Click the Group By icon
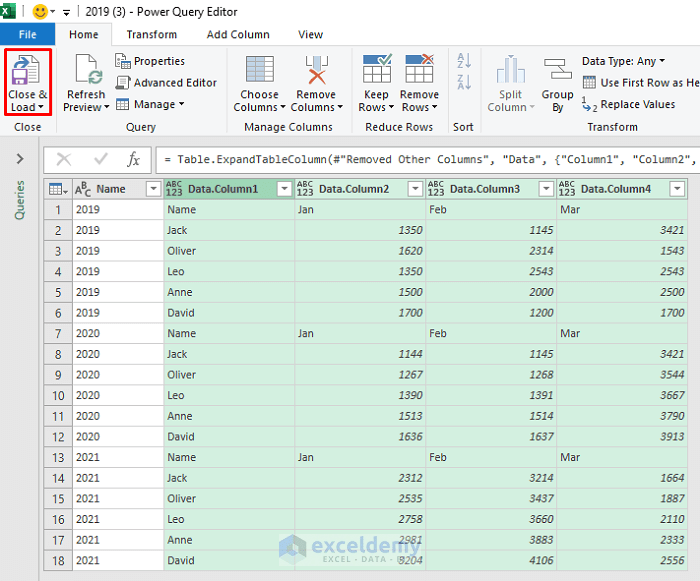The image size is (700, 581). coord(558,69)
